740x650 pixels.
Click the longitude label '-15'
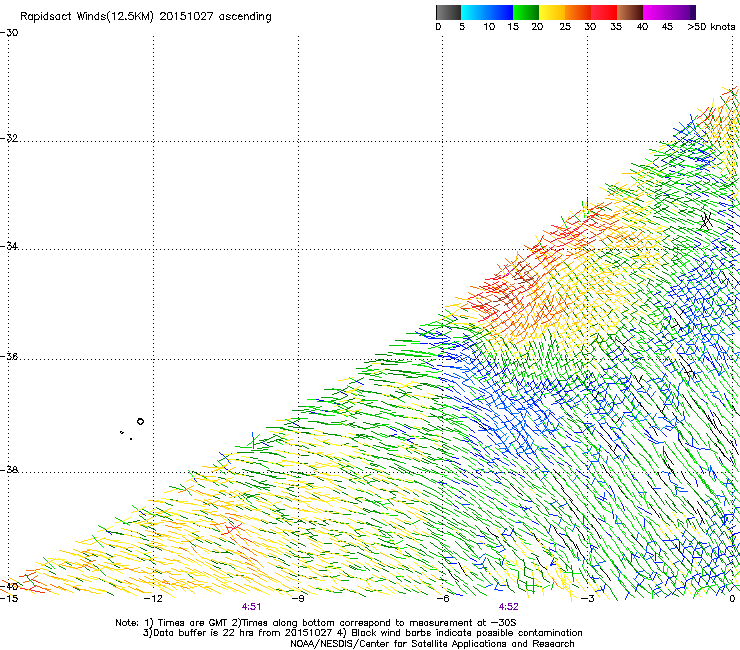9,599
